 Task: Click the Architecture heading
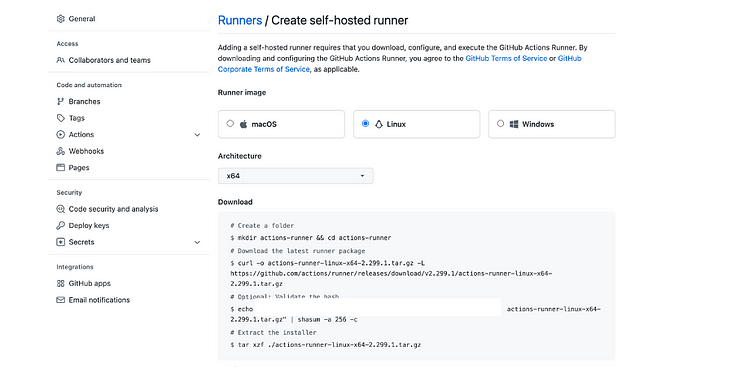[x=239, y=156]
